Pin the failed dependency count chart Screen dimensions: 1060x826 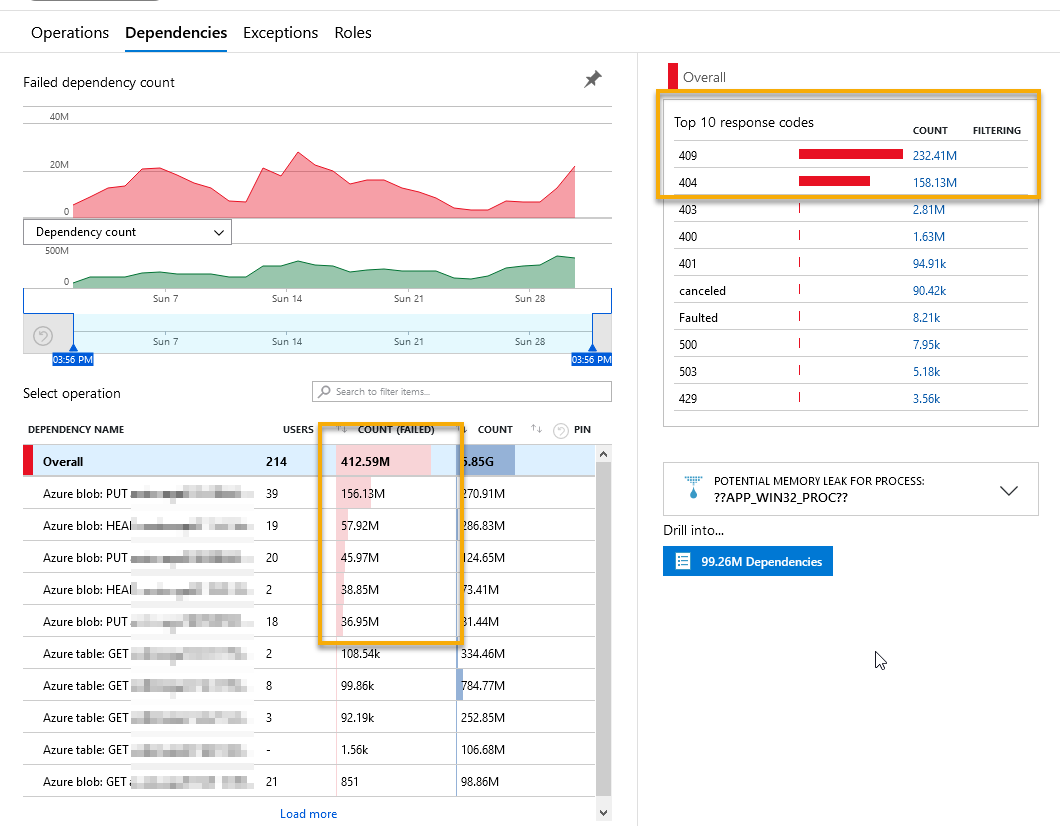pyautogui.click(x=592, y=80)
